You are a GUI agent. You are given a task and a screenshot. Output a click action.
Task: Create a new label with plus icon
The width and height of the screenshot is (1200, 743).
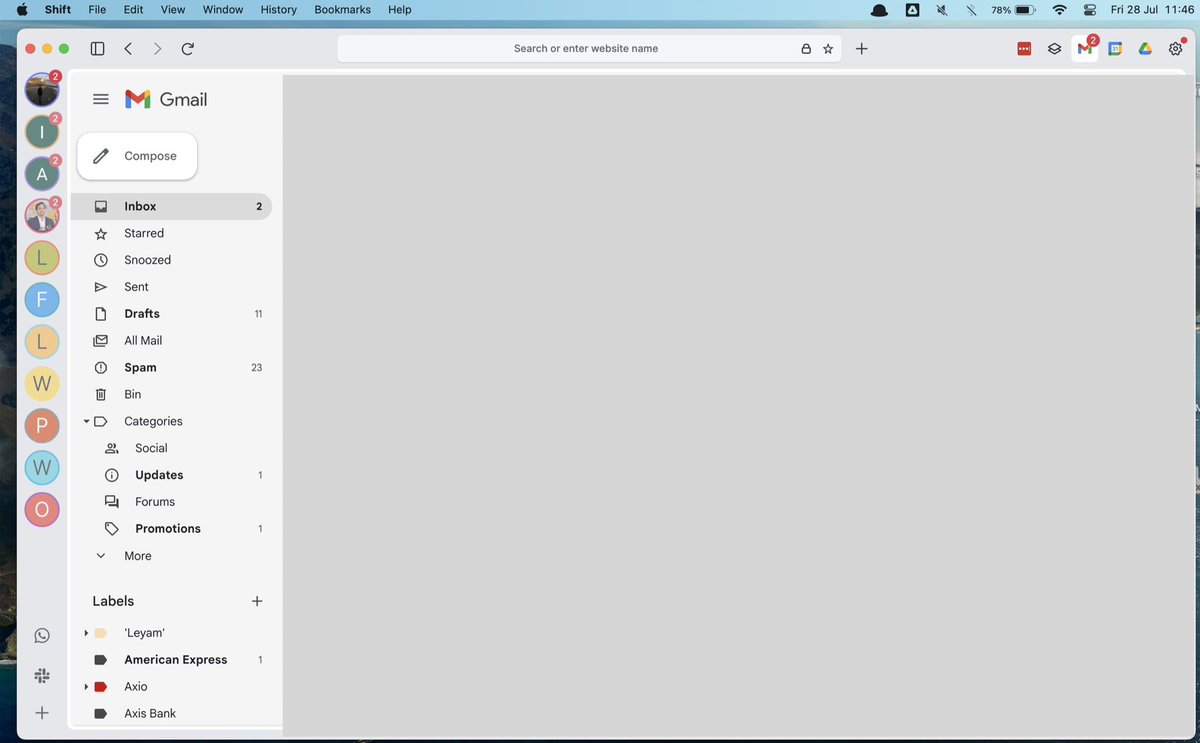tap(257, 601)
